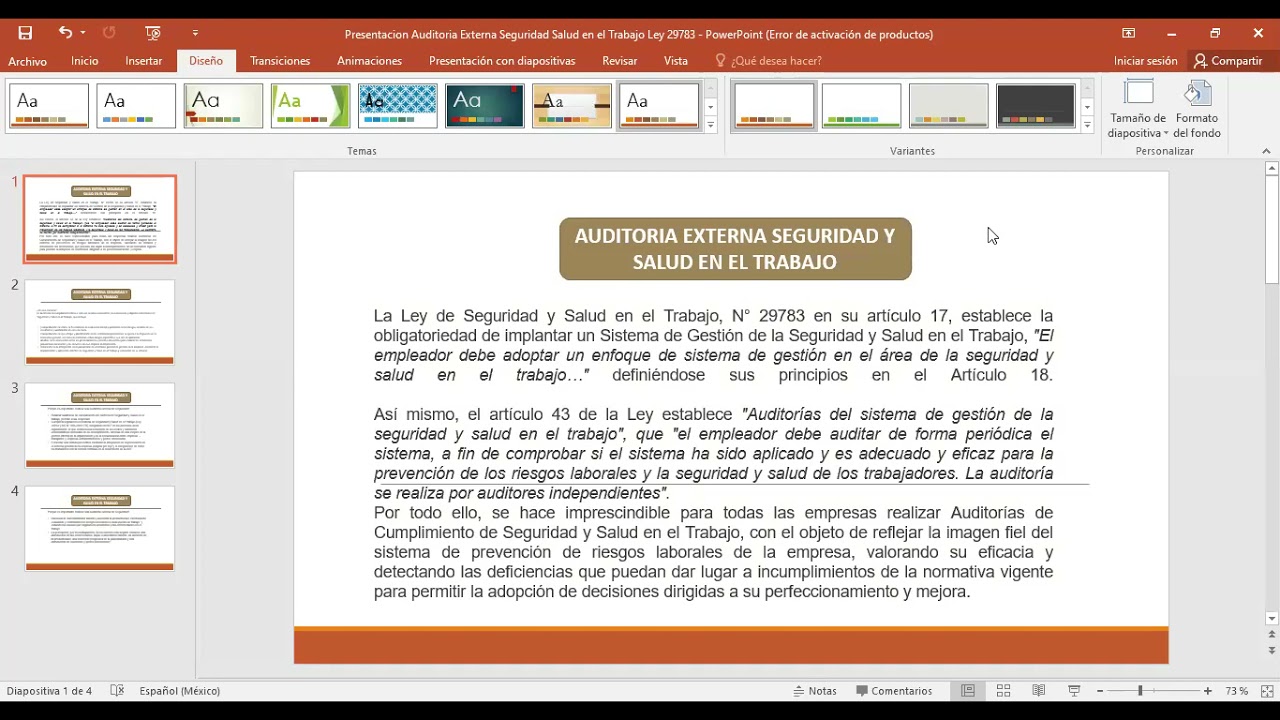Open Tamaño de diapositiva options
Screen dimensions: 1280x720
[1138, 110]
